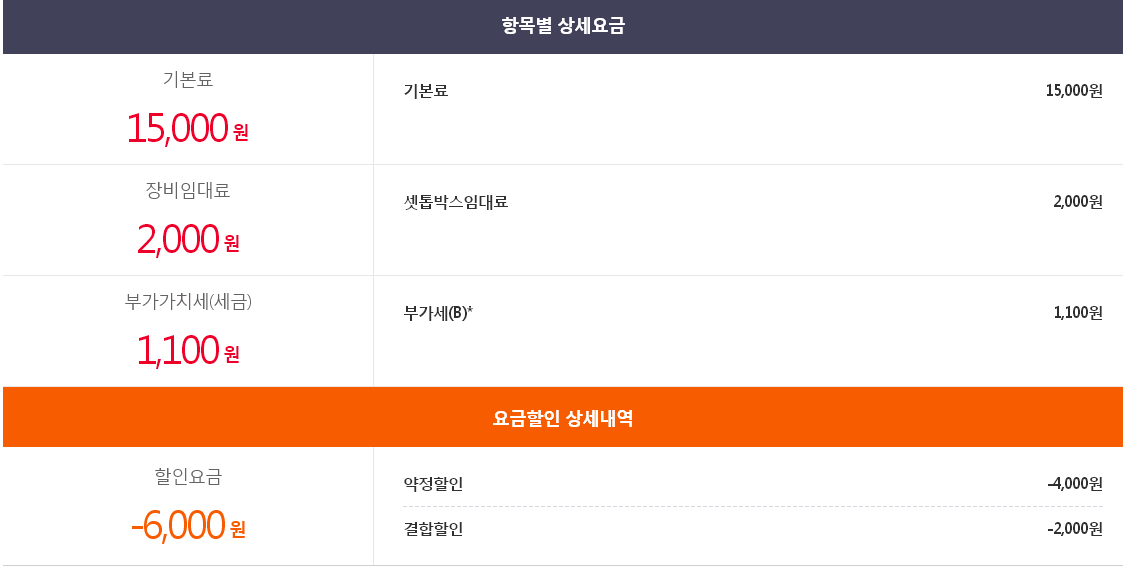
Task: Click the 부가가치세(세금) category label
Action: [x=188, y=301]
